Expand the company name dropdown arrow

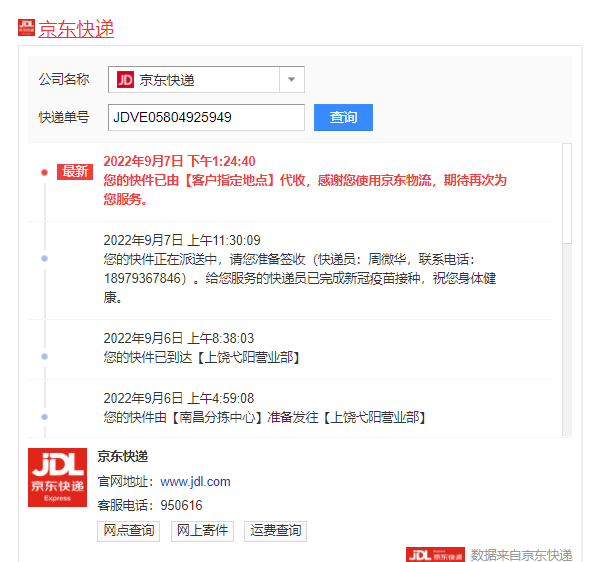point(291,79)
